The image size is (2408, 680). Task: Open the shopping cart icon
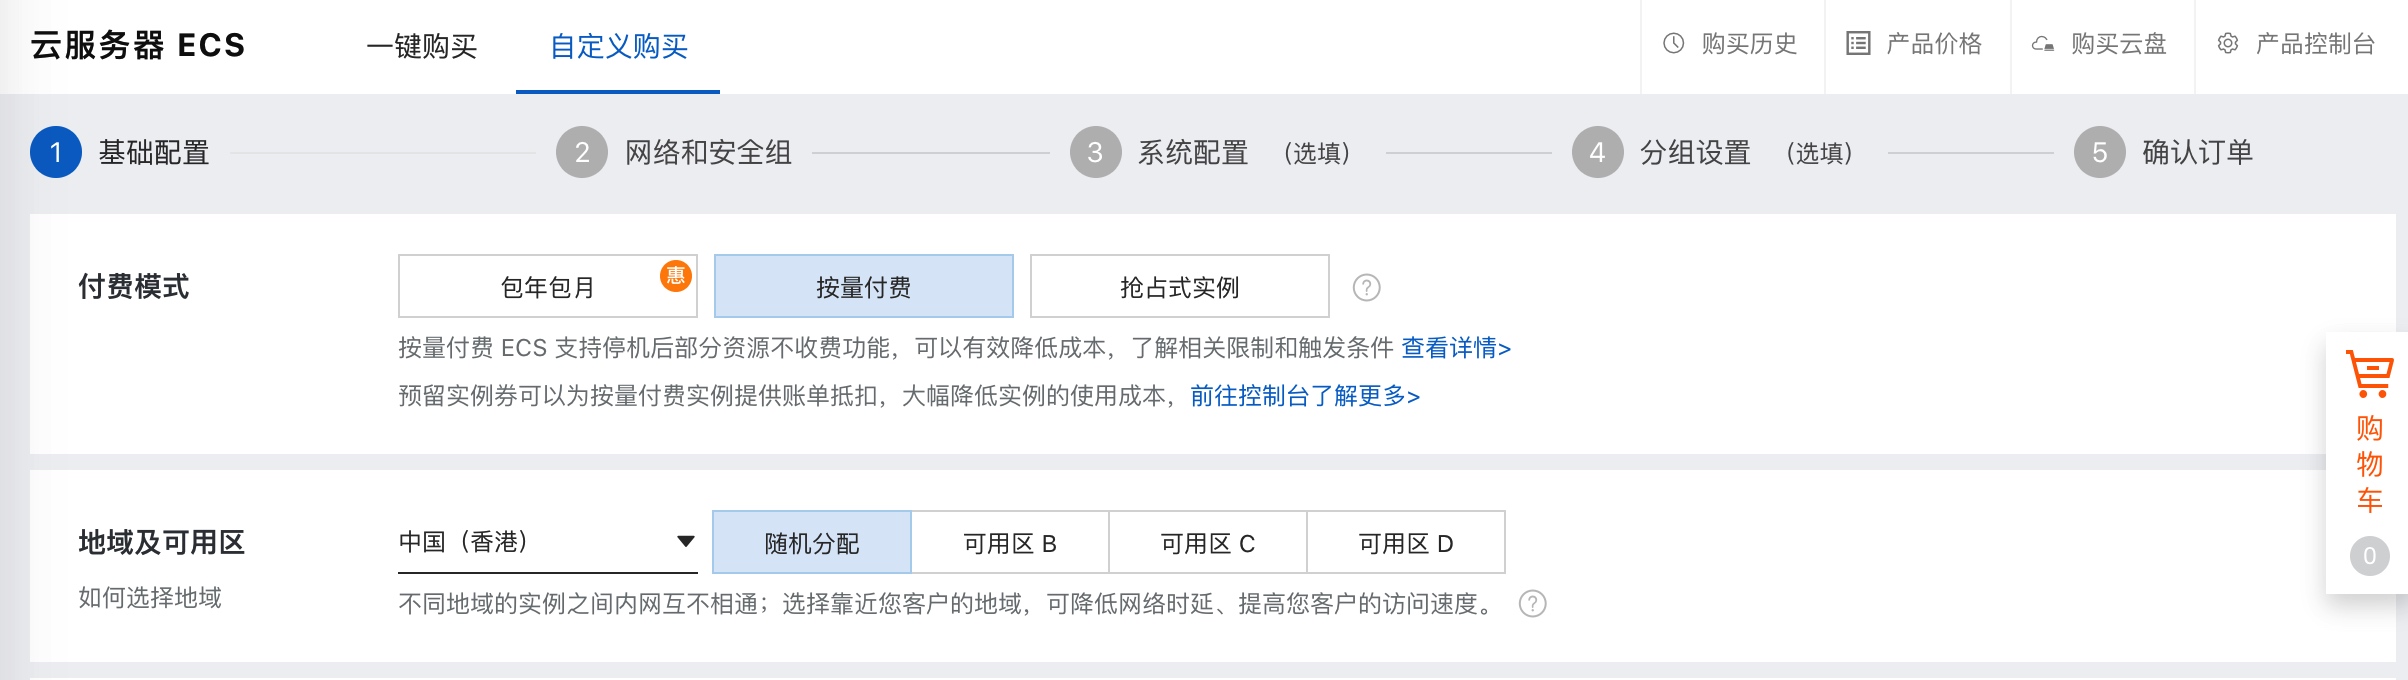[x=2369, y=374]
